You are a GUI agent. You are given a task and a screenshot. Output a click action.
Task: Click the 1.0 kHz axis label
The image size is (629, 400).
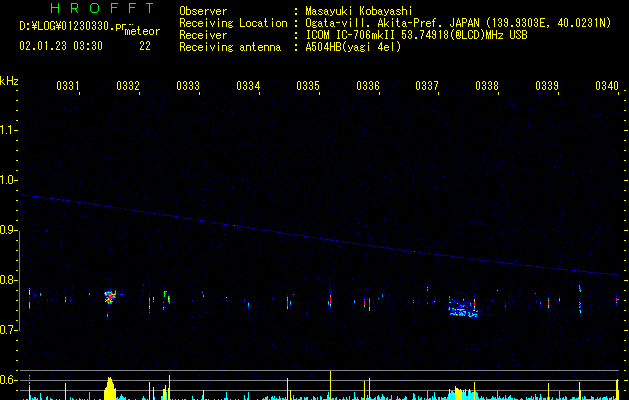pos(8,180)
